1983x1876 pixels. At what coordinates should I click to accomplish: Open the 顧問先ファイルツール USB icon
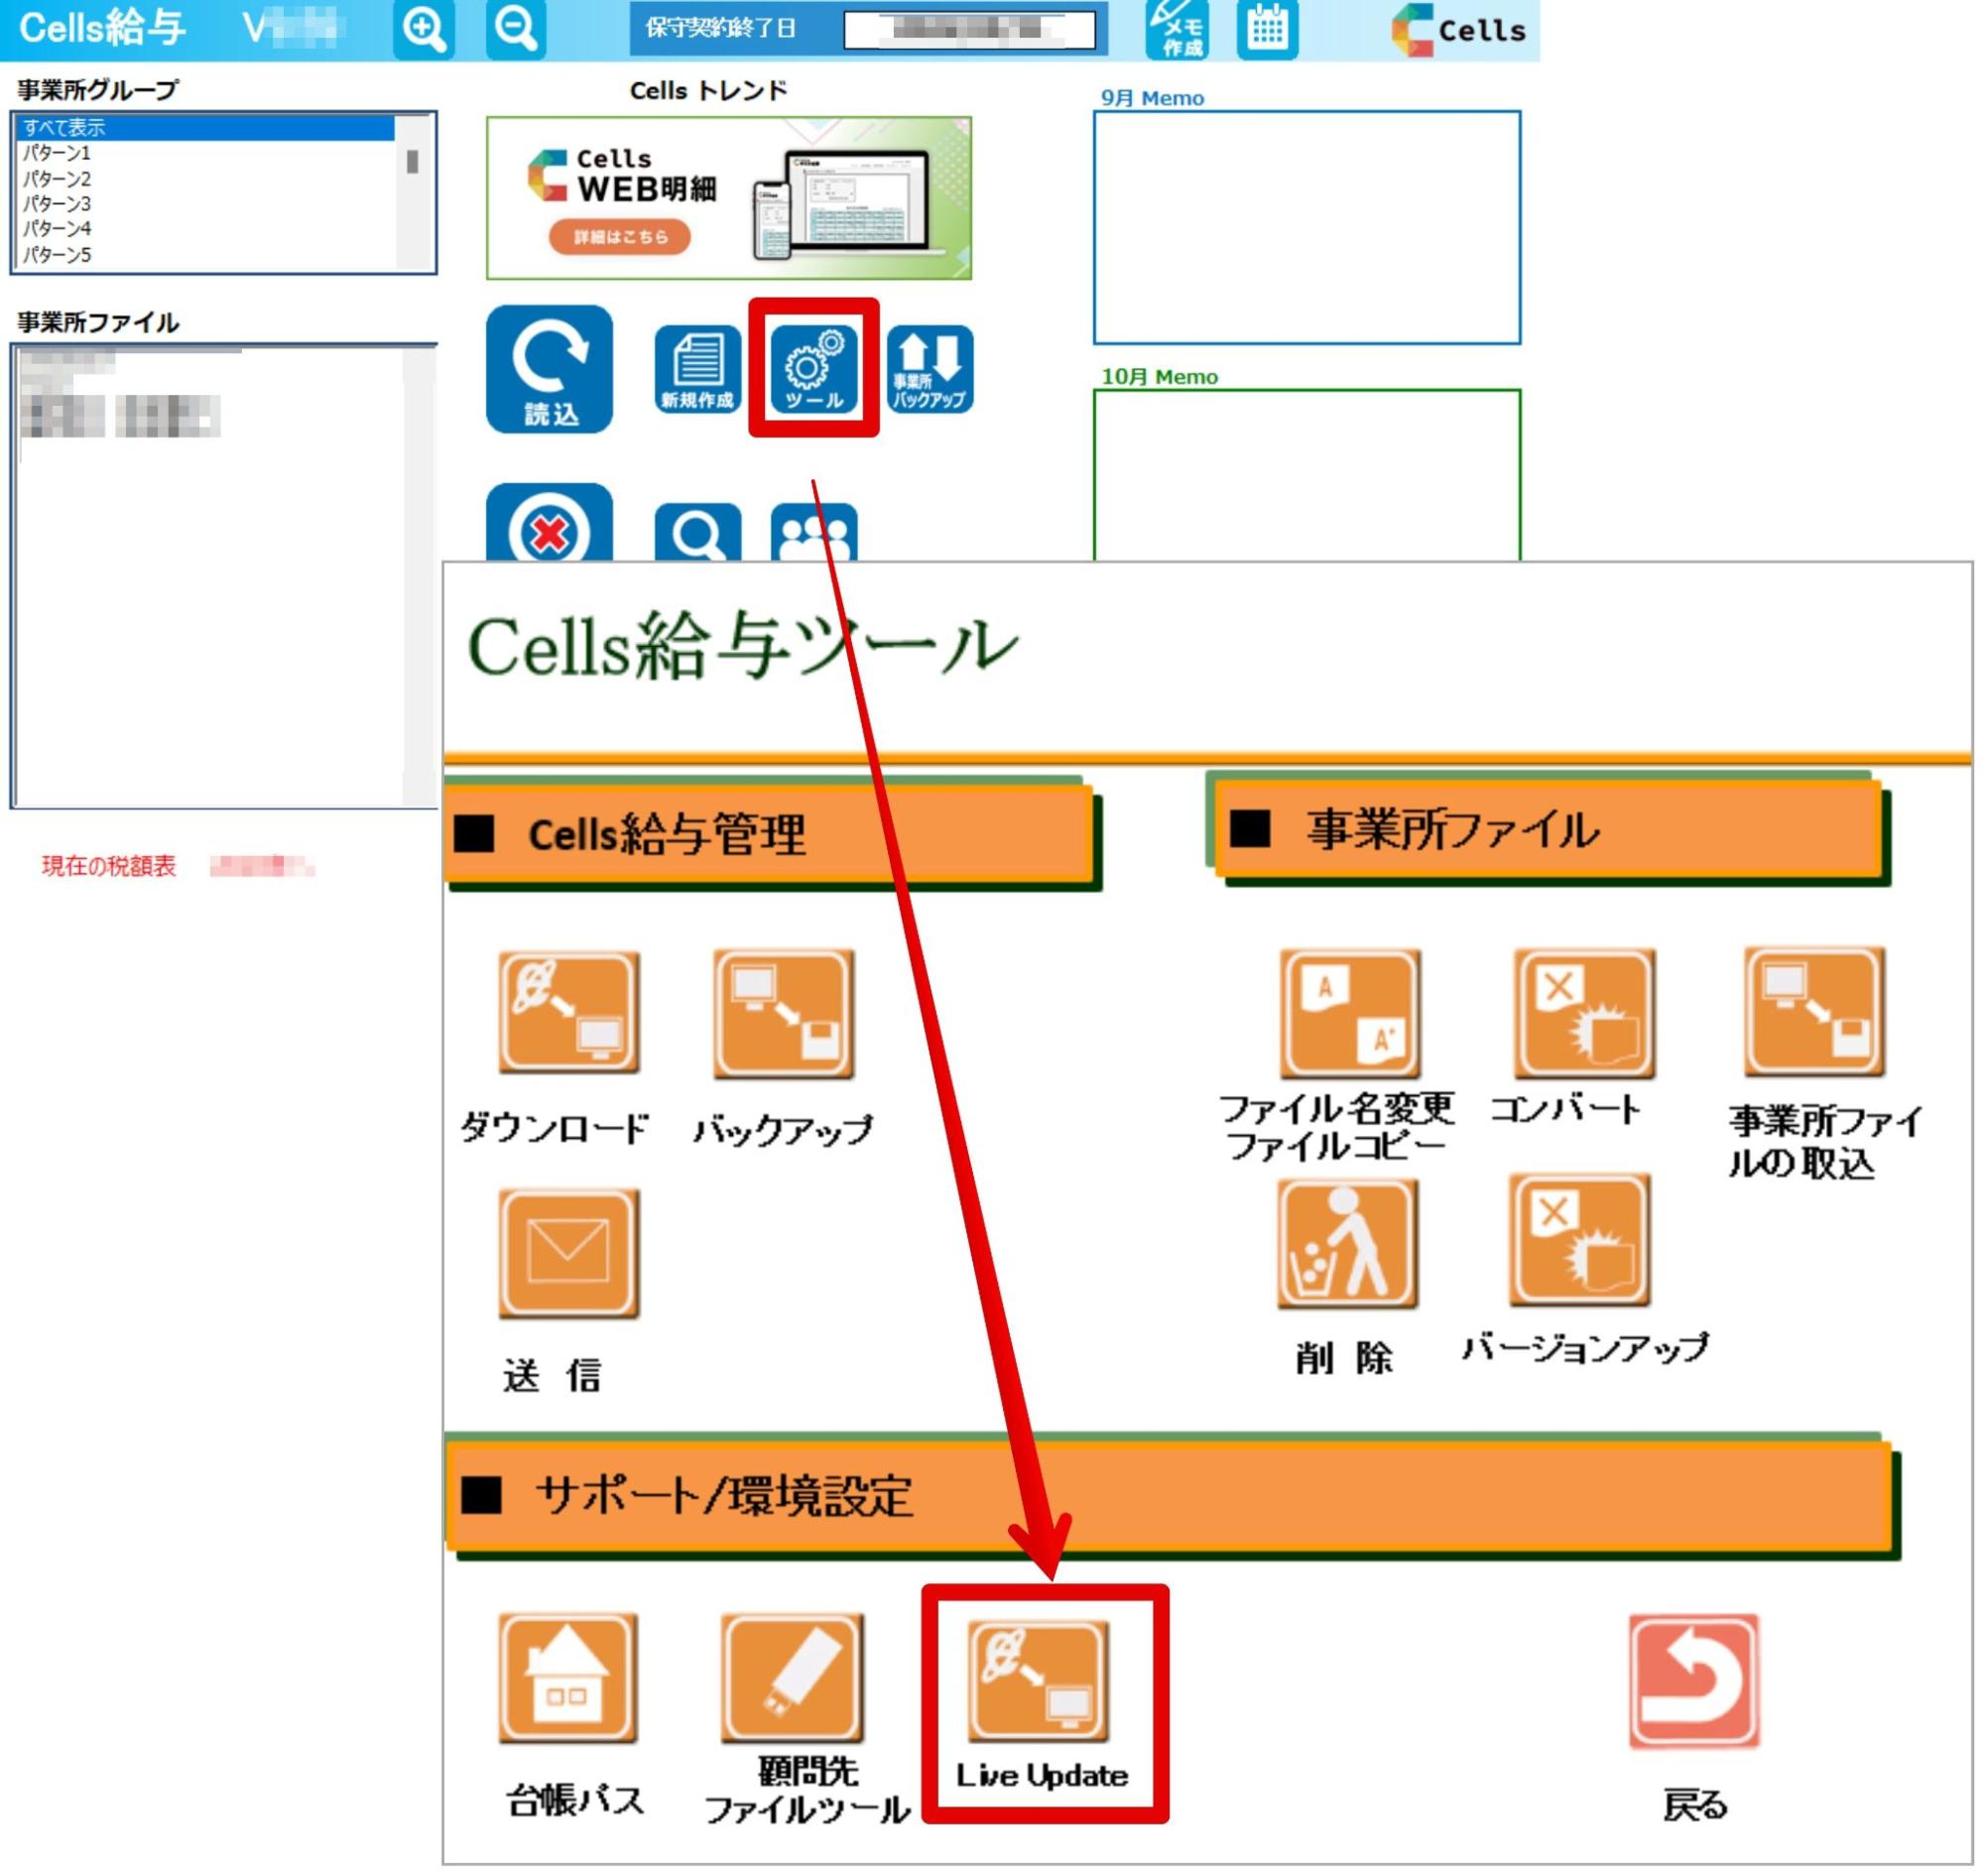(x=792, y=1678)
